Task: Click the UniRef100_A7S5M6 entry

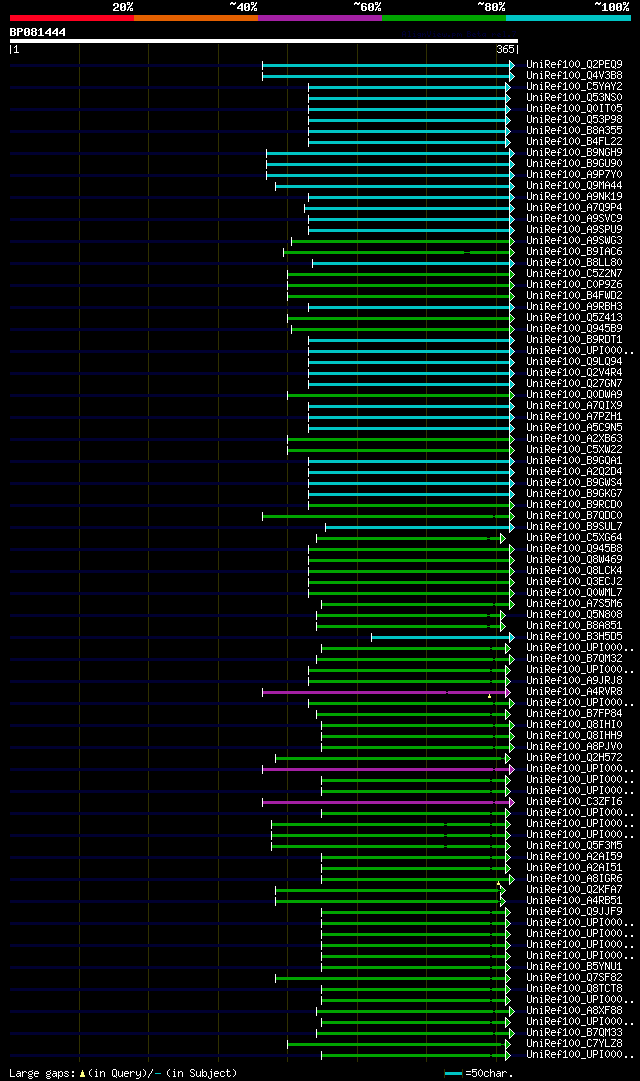Action: tap(574, 604)
